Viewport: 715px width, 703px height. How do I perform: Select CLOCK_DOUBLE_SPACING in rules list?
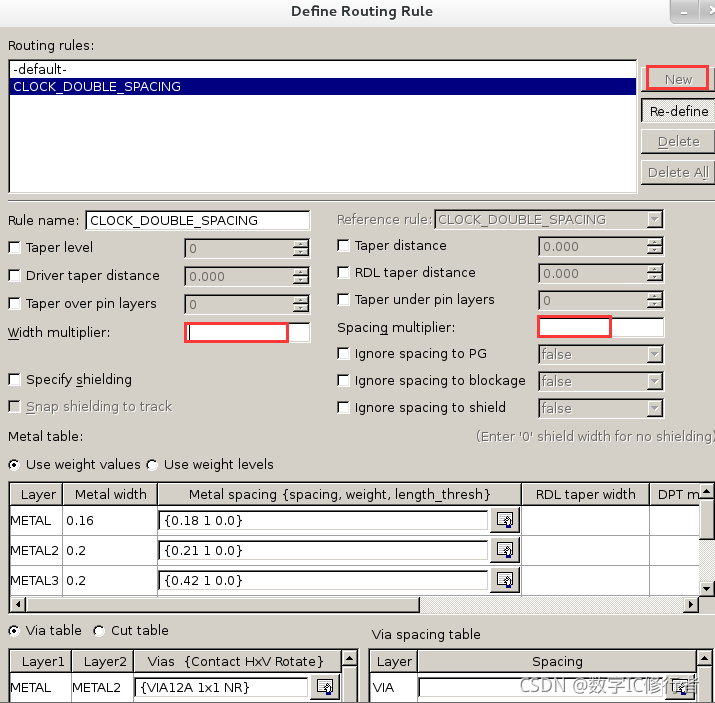pyautogui.click(x=322, y=87)
